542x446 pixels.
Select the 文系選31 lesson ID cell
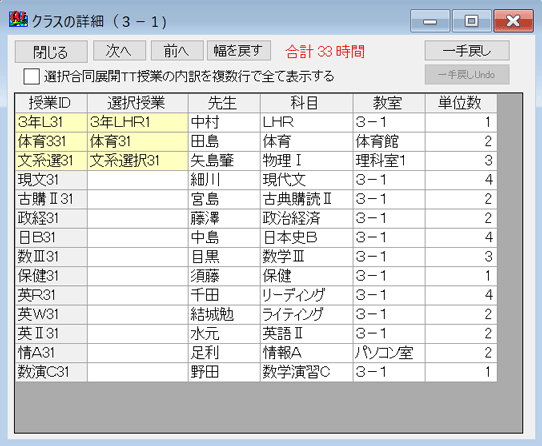coord(51,161)
